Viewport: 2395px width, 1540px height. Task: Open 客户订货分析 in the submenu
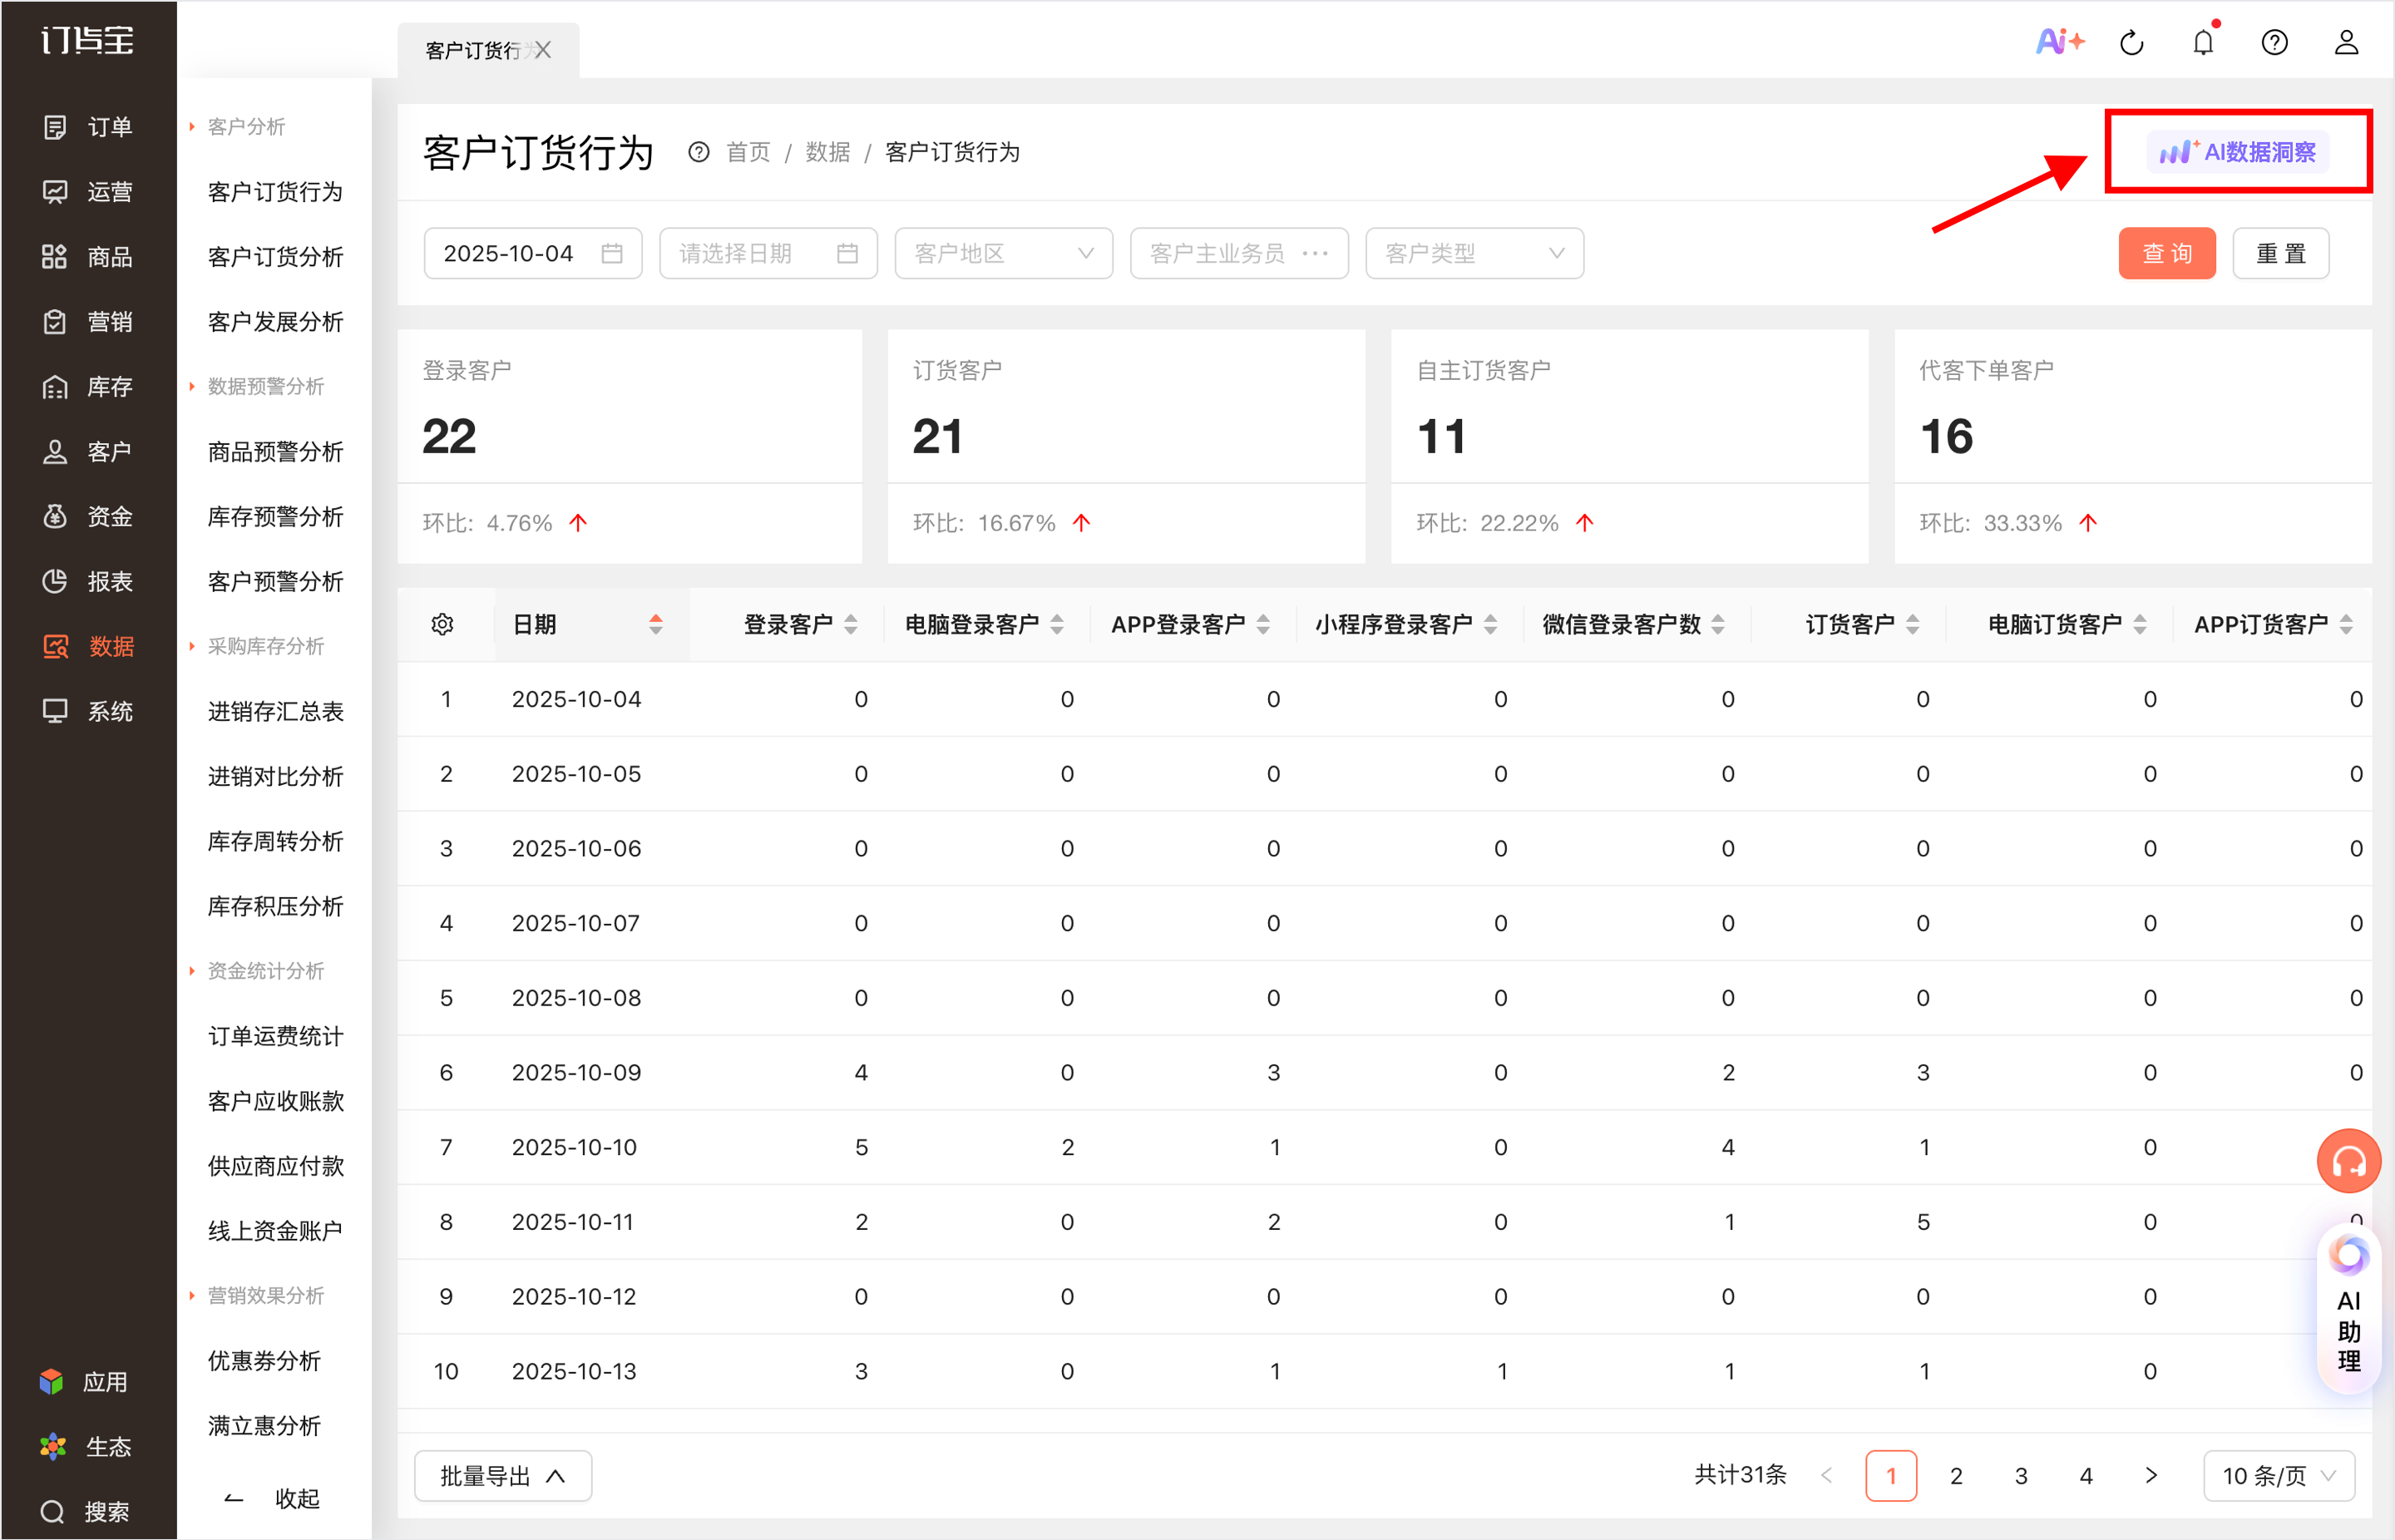pyautogui.click(x=275, y=257)
